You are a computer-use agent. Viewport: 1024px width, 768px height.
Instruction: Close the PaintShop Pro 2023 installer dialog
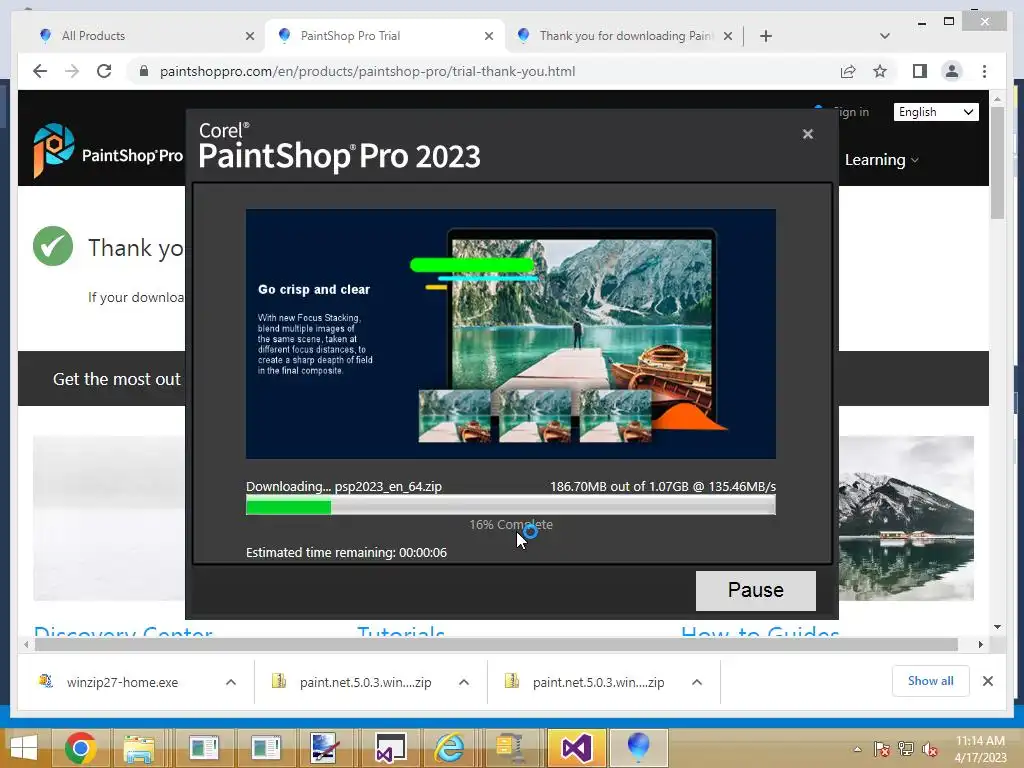[x=808, y=134]
